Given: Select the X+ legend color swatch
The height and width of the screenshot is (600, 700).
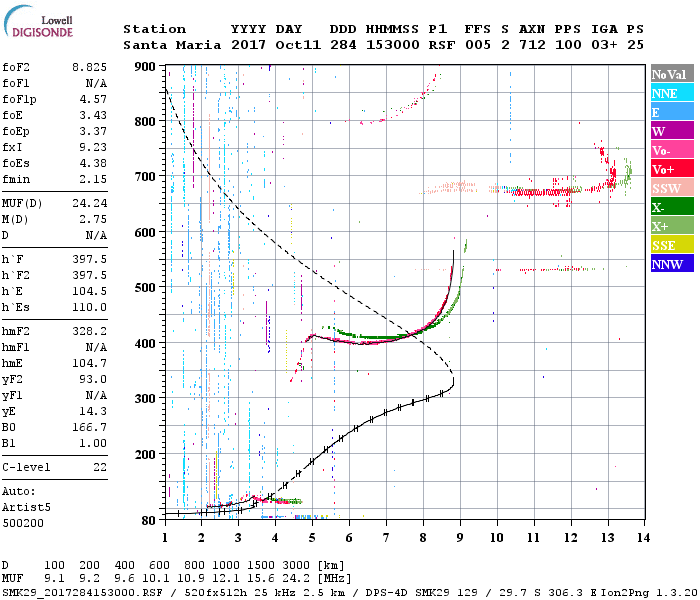Looking at the screenshot, I should coord(672,226).
